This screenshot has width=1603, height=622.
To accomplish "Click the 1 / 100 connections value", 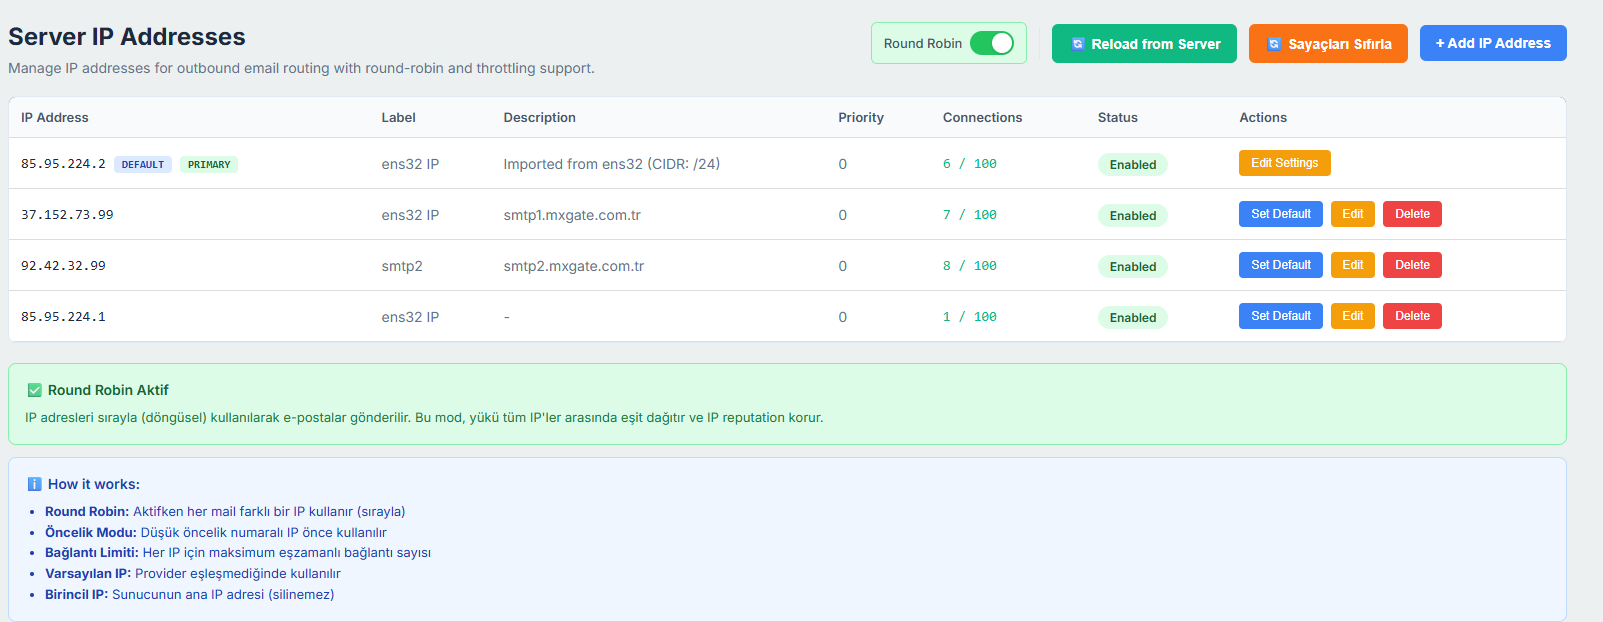I will (x=969, y=317).
